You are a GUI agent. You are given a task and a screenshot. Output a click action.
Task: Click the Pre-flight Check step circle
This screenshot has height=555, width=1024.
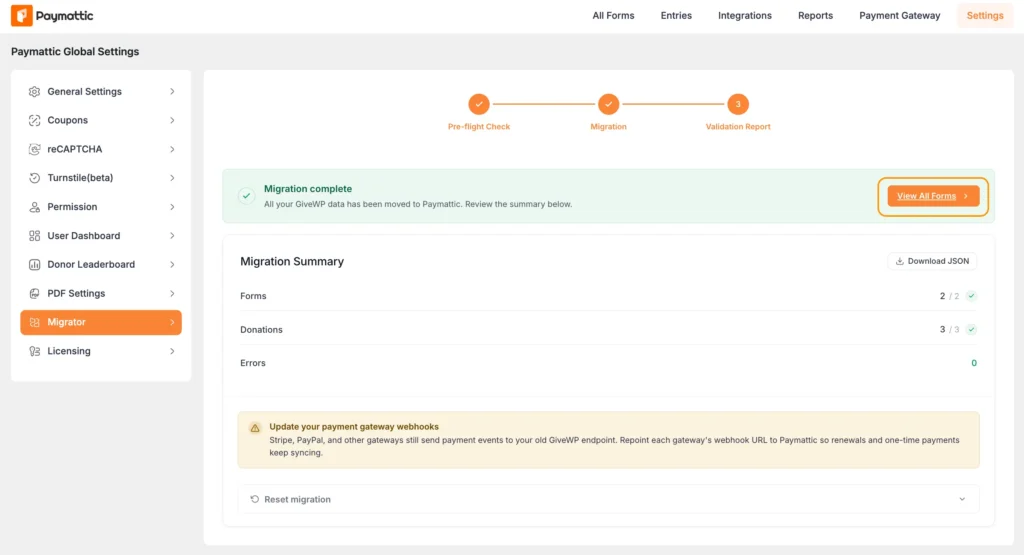(479, 104)
